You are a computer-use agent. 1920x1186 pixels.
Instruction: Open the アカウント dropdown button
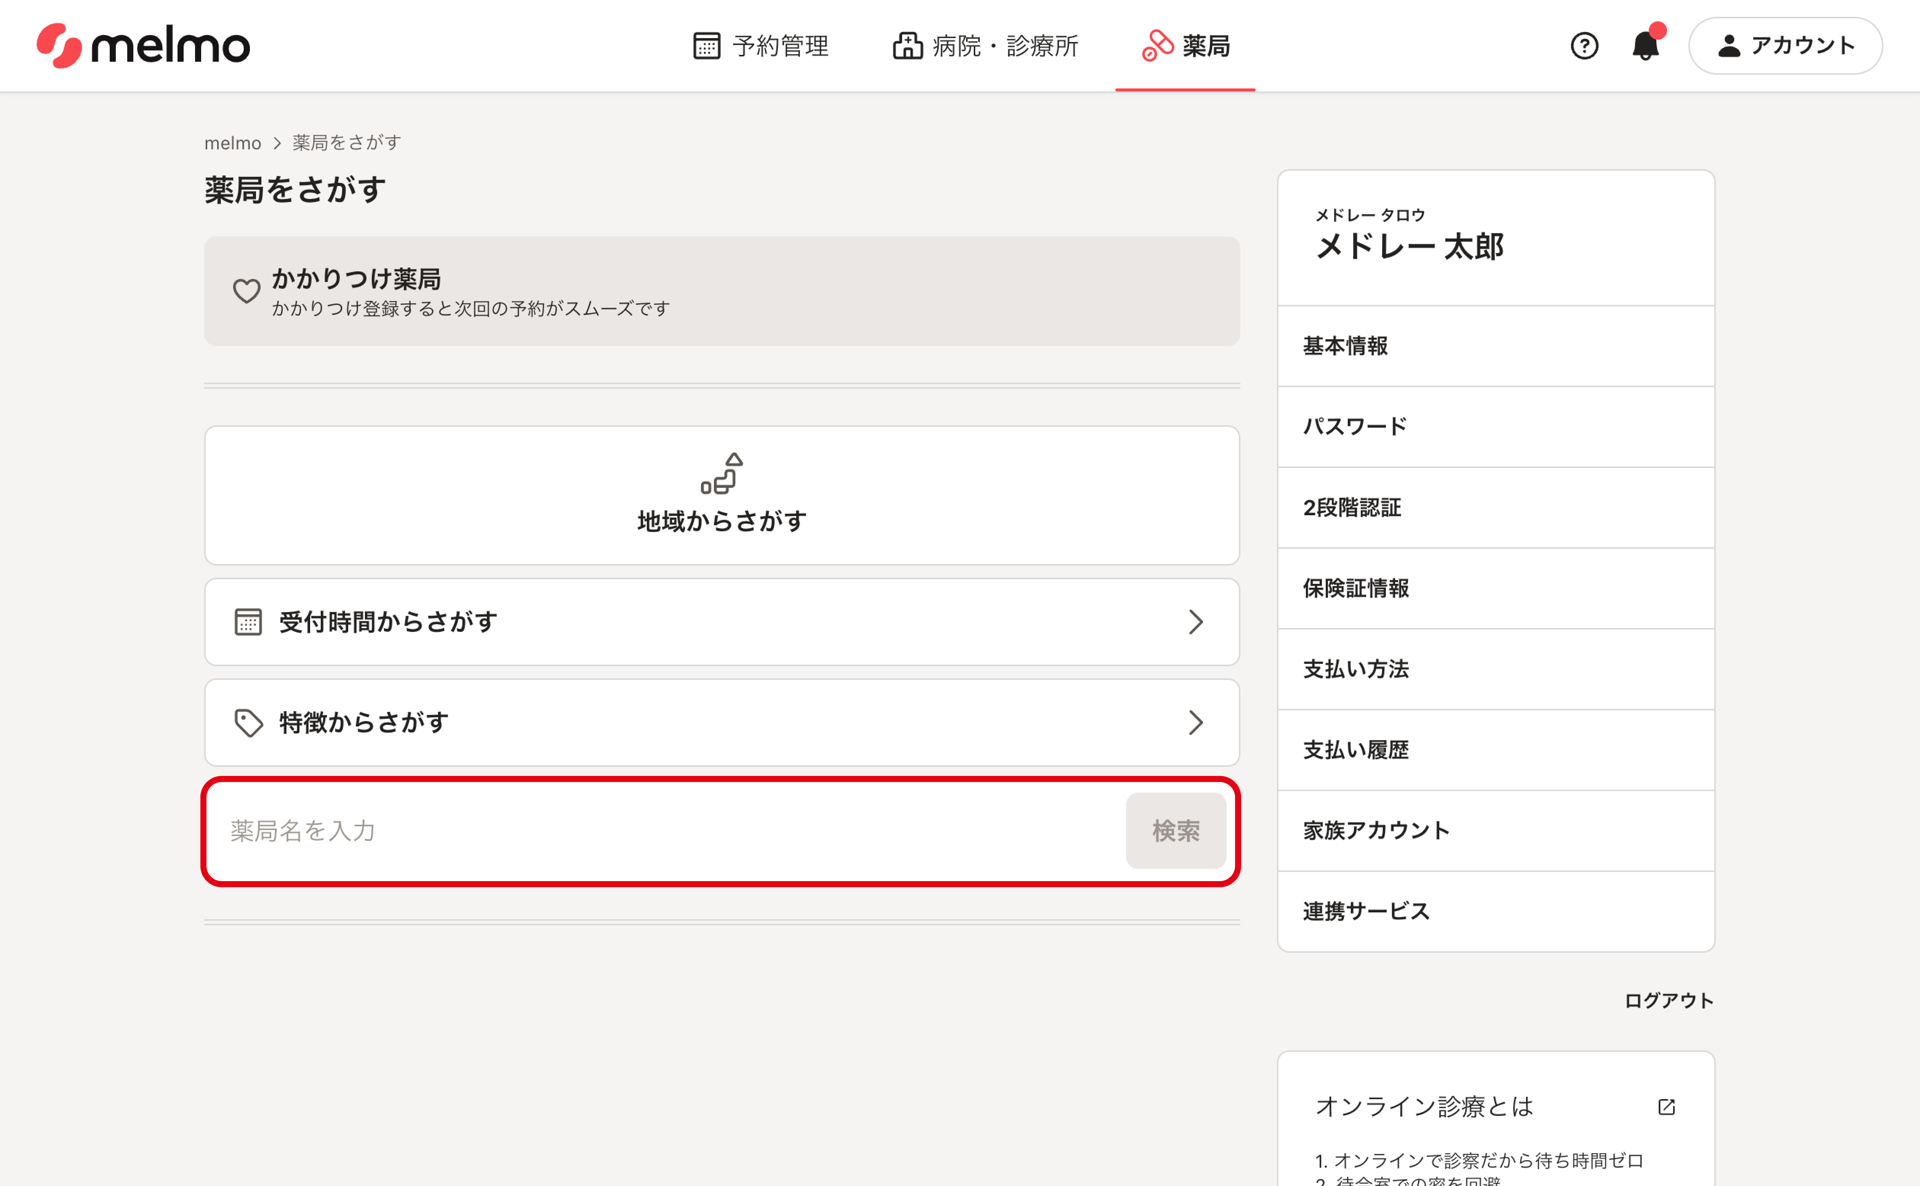[x=1785, y=45]
